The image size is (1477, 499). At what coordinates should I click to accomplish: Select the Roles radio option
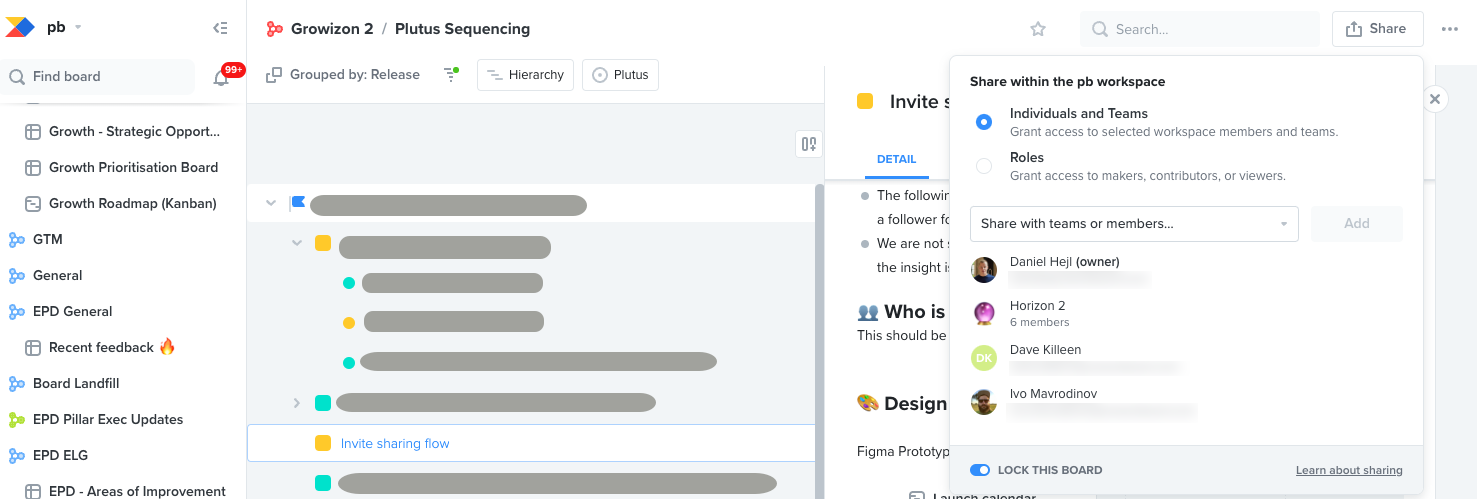tap(984, 166)
